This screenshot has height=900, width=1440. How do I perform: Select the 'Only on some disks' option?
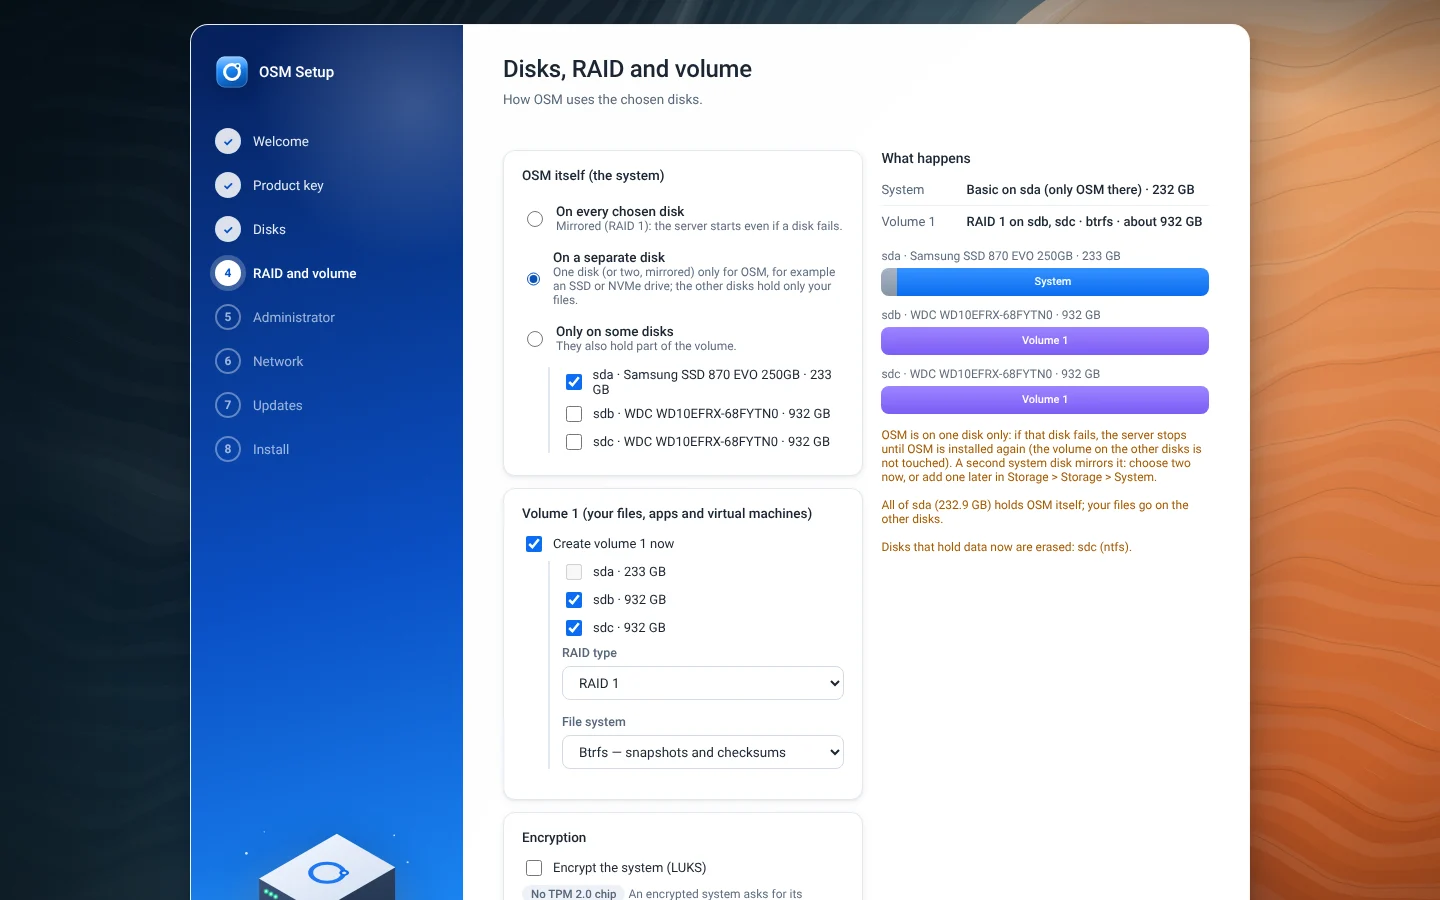(x=535, y=339)
